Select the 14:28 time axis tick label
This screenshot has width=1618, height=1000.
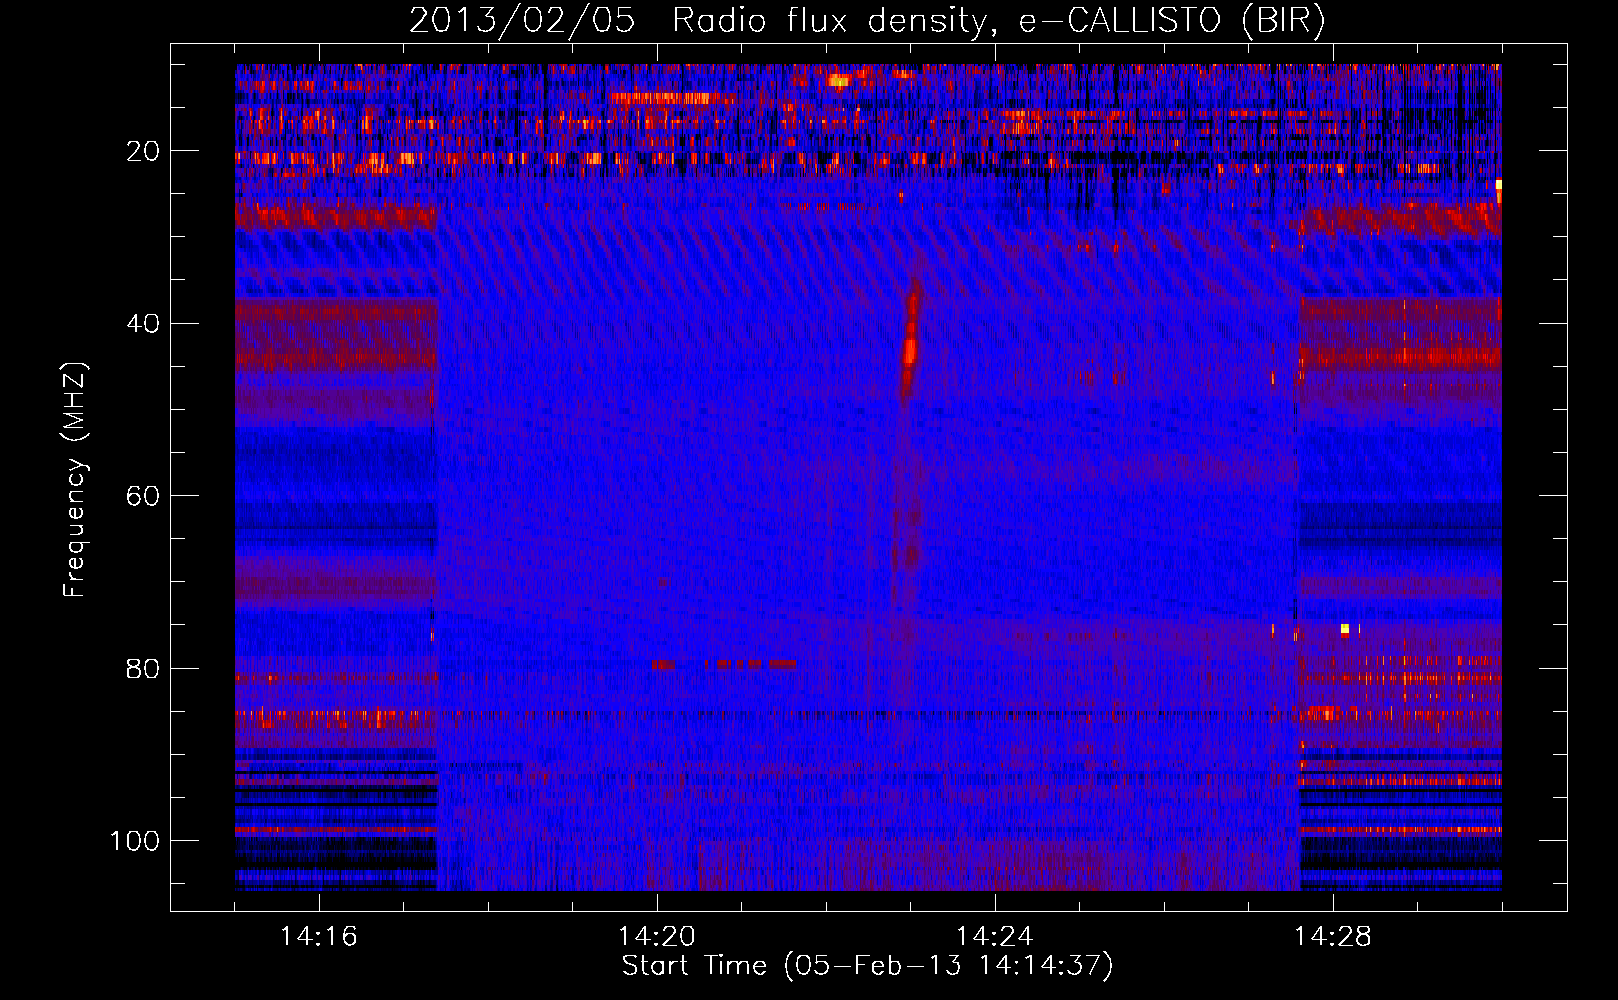(x=1333, y=937)
